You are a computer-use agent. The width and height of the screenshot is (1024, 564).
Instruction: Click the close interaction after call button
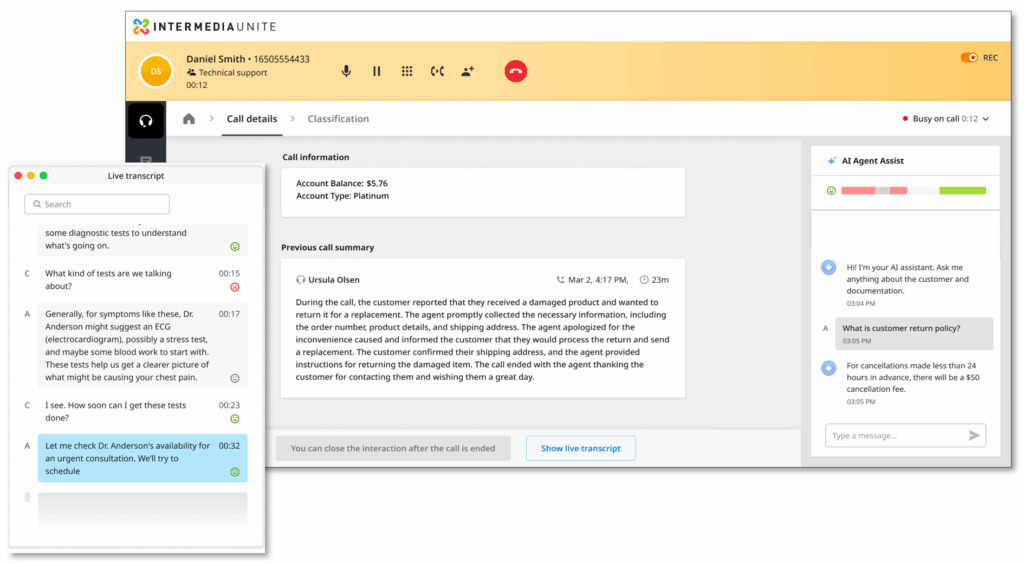392,448
